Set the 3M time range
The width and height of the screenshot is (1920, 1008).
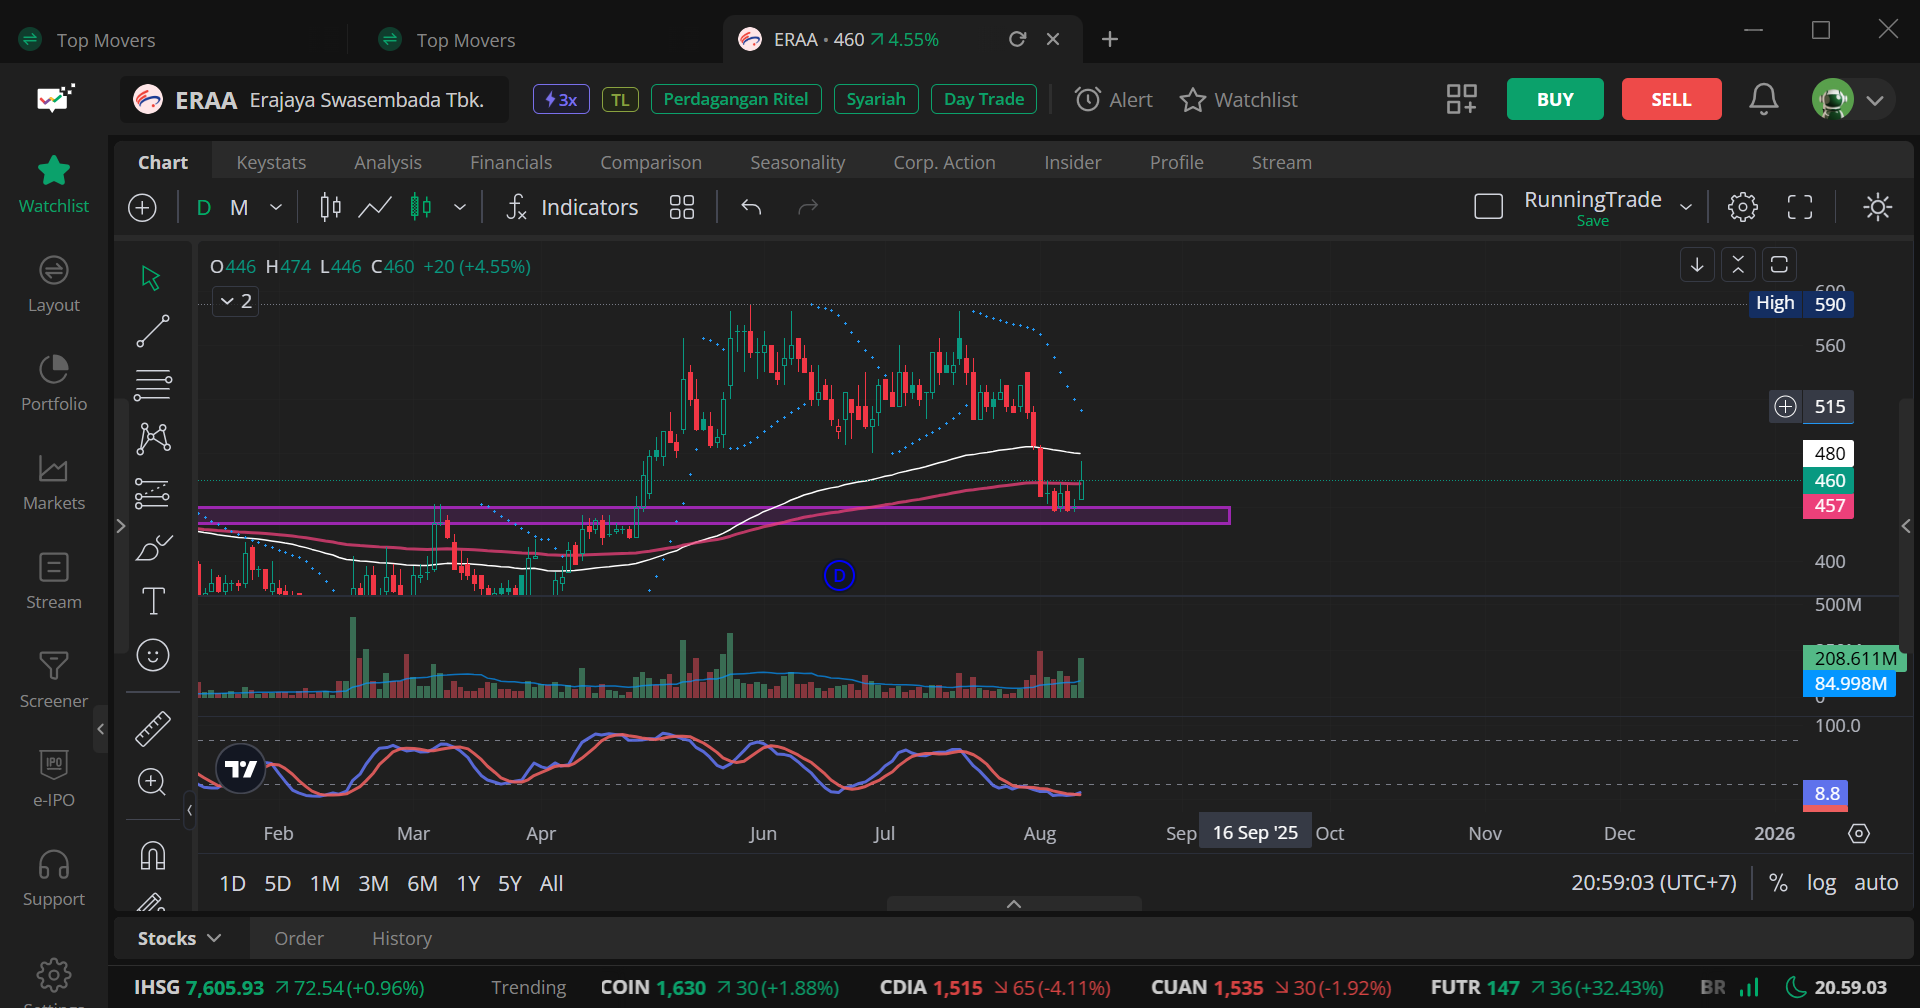coord(373,884)
